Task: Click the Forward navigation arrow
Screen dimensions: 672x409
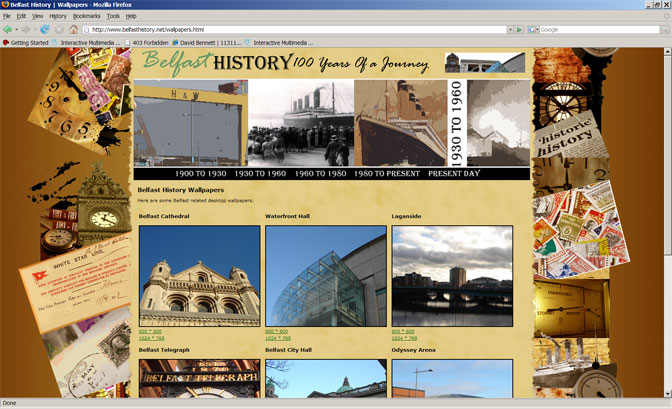Action: click(x=23, y=29)
